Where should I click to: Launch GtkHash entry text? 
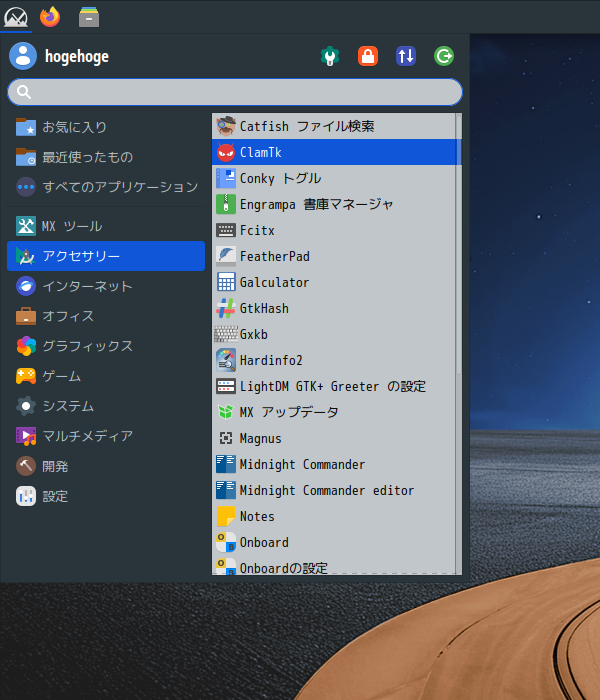[x=264, y=308]
